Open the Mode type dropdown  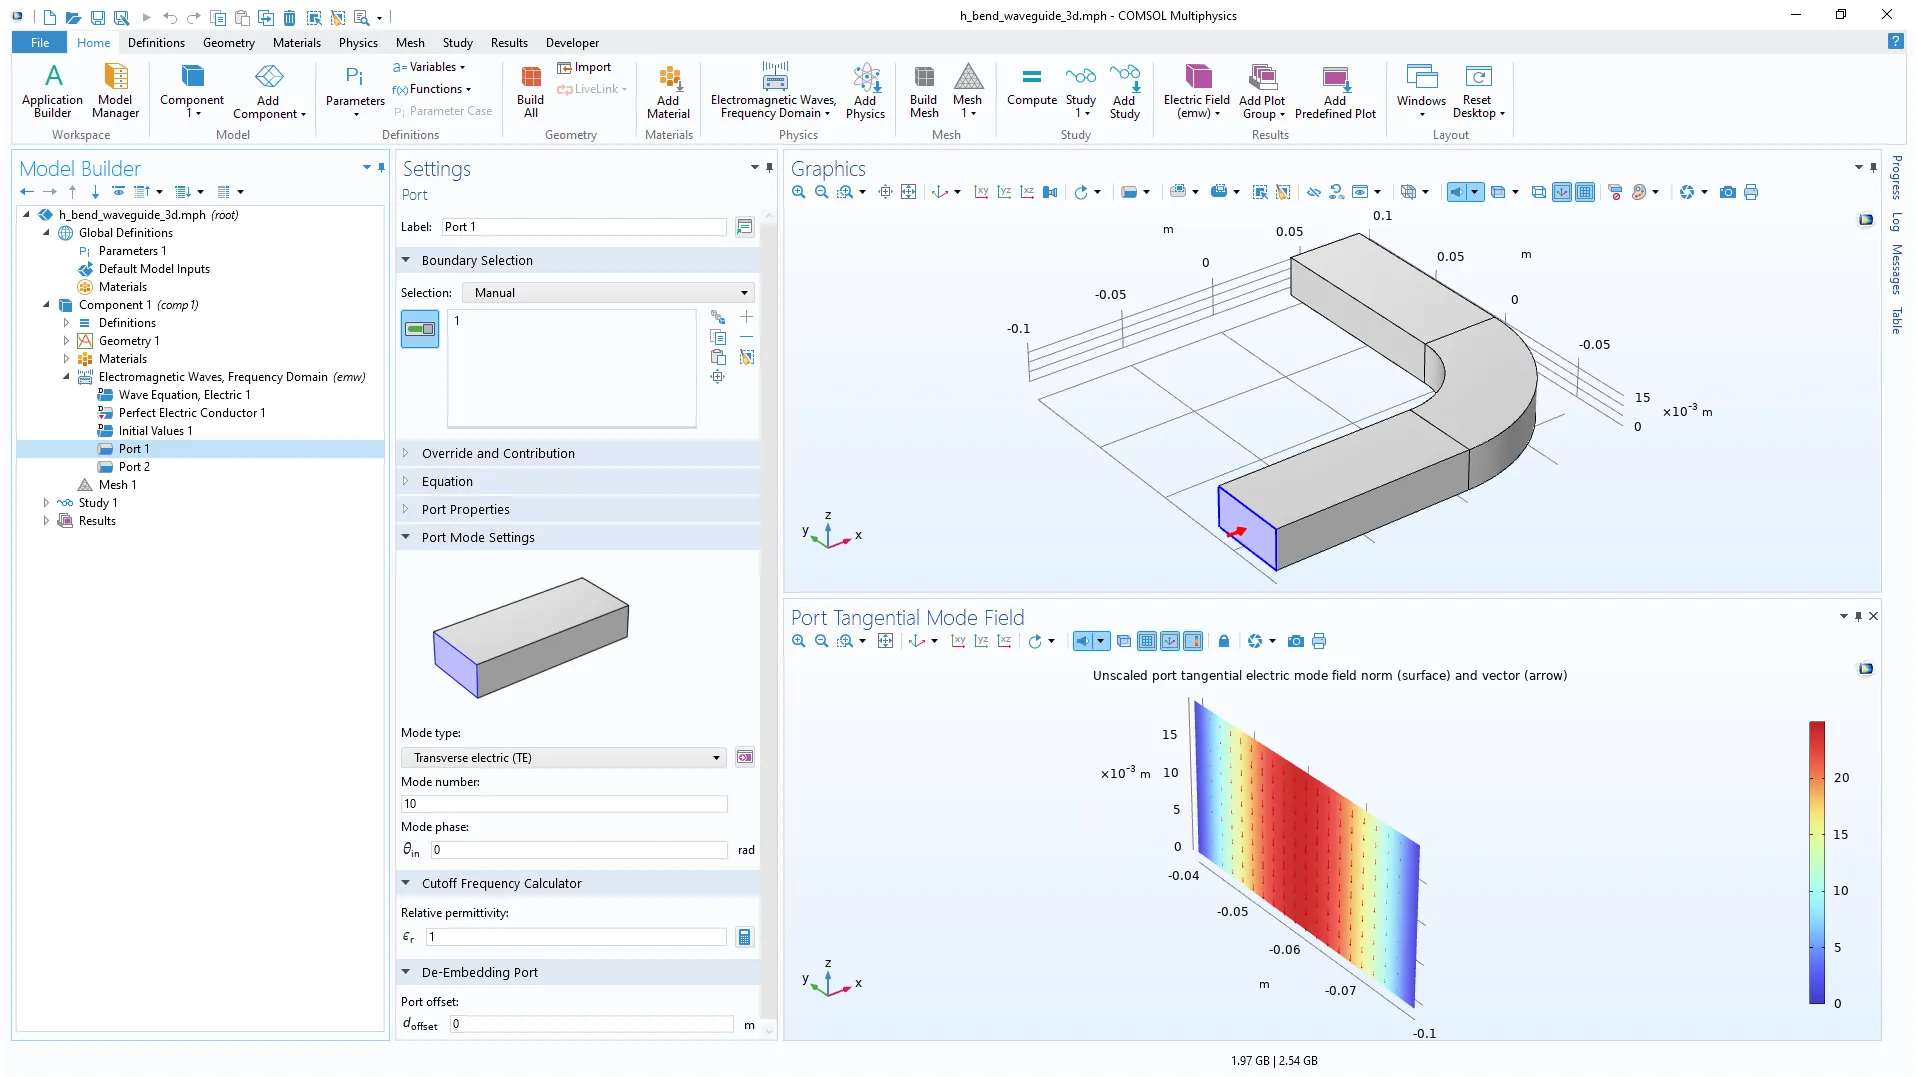pyautogui.click(x=564, y=758)
